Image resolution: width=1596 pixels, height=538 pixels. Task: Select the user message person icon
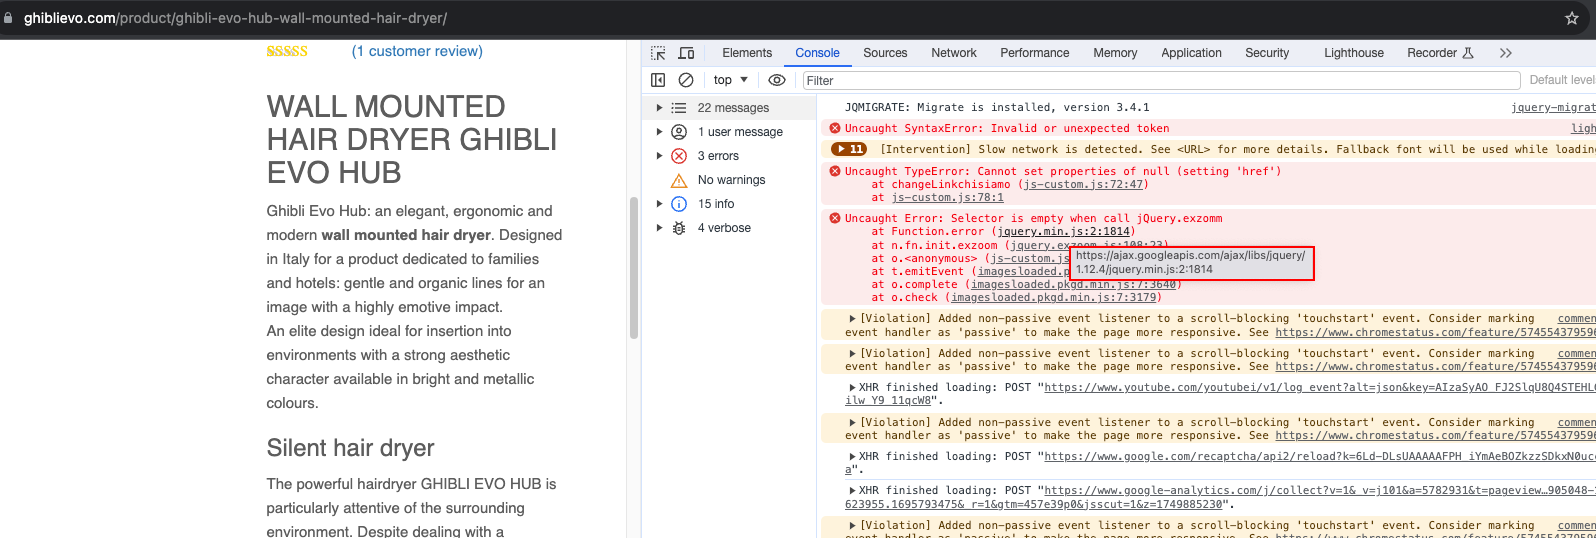coord(679,132)
